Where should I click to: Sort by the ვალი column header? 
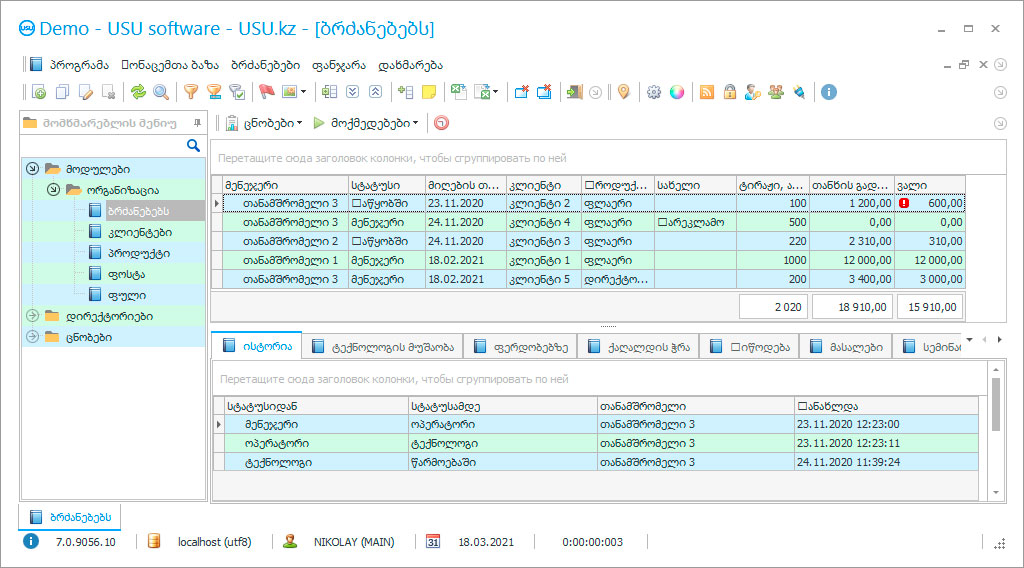point(929,185)
